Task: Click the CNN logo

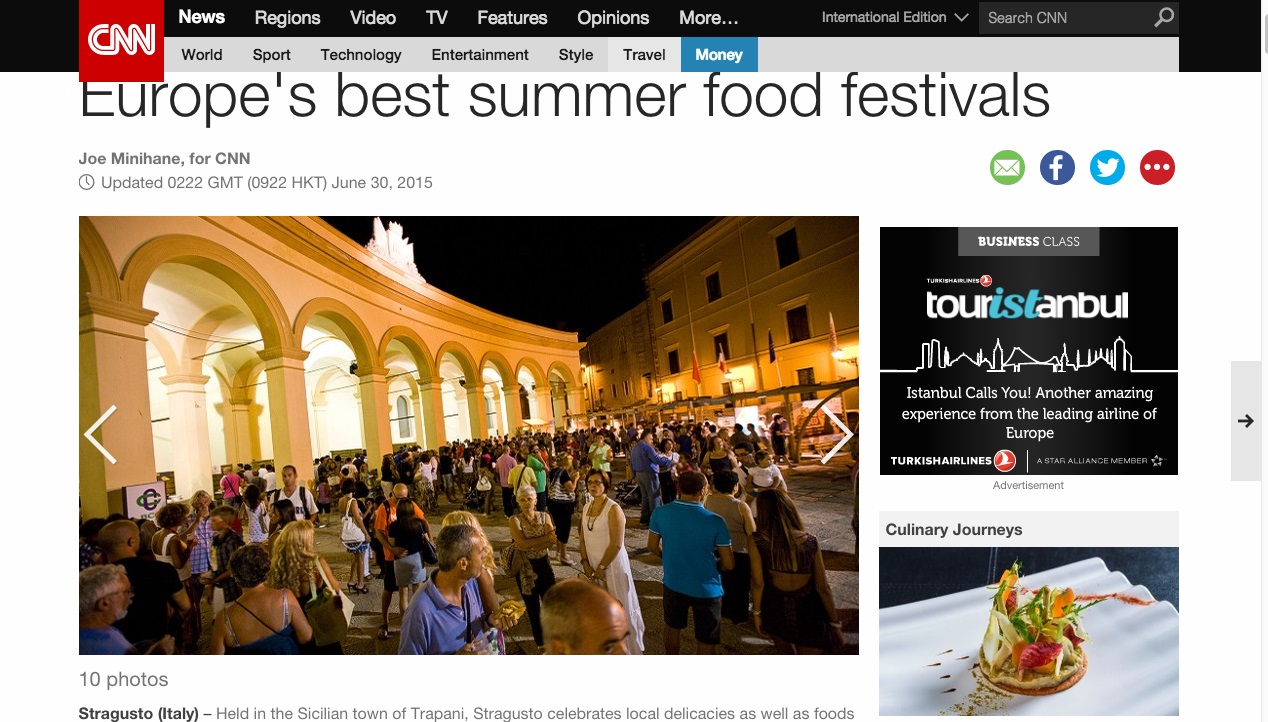Action: tap(121, 40)
